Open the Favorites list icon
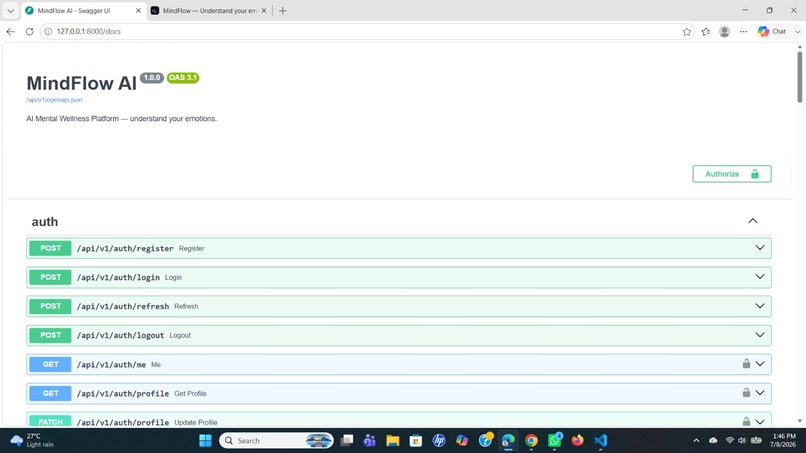Viewport: 806px width, 453px height. (706, 31)
